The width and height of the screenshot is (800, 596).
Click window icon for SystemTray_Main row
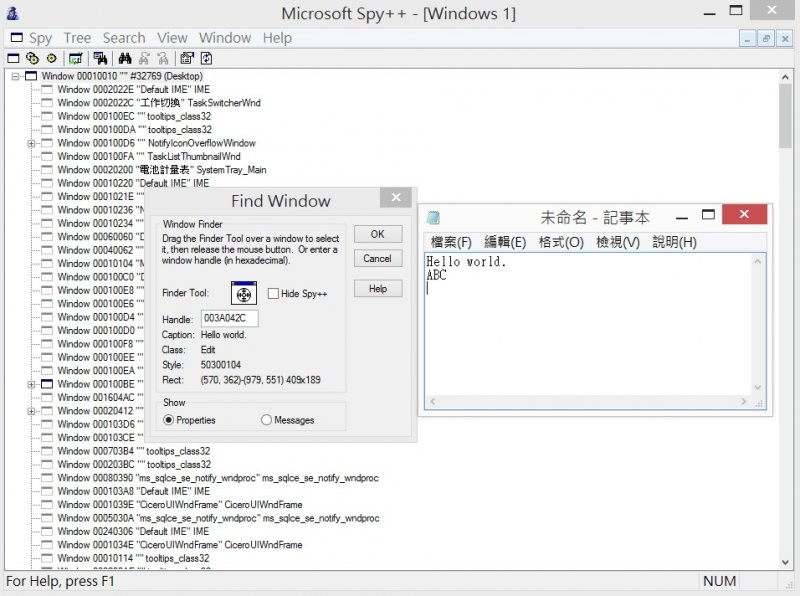[x=47, y=170]
